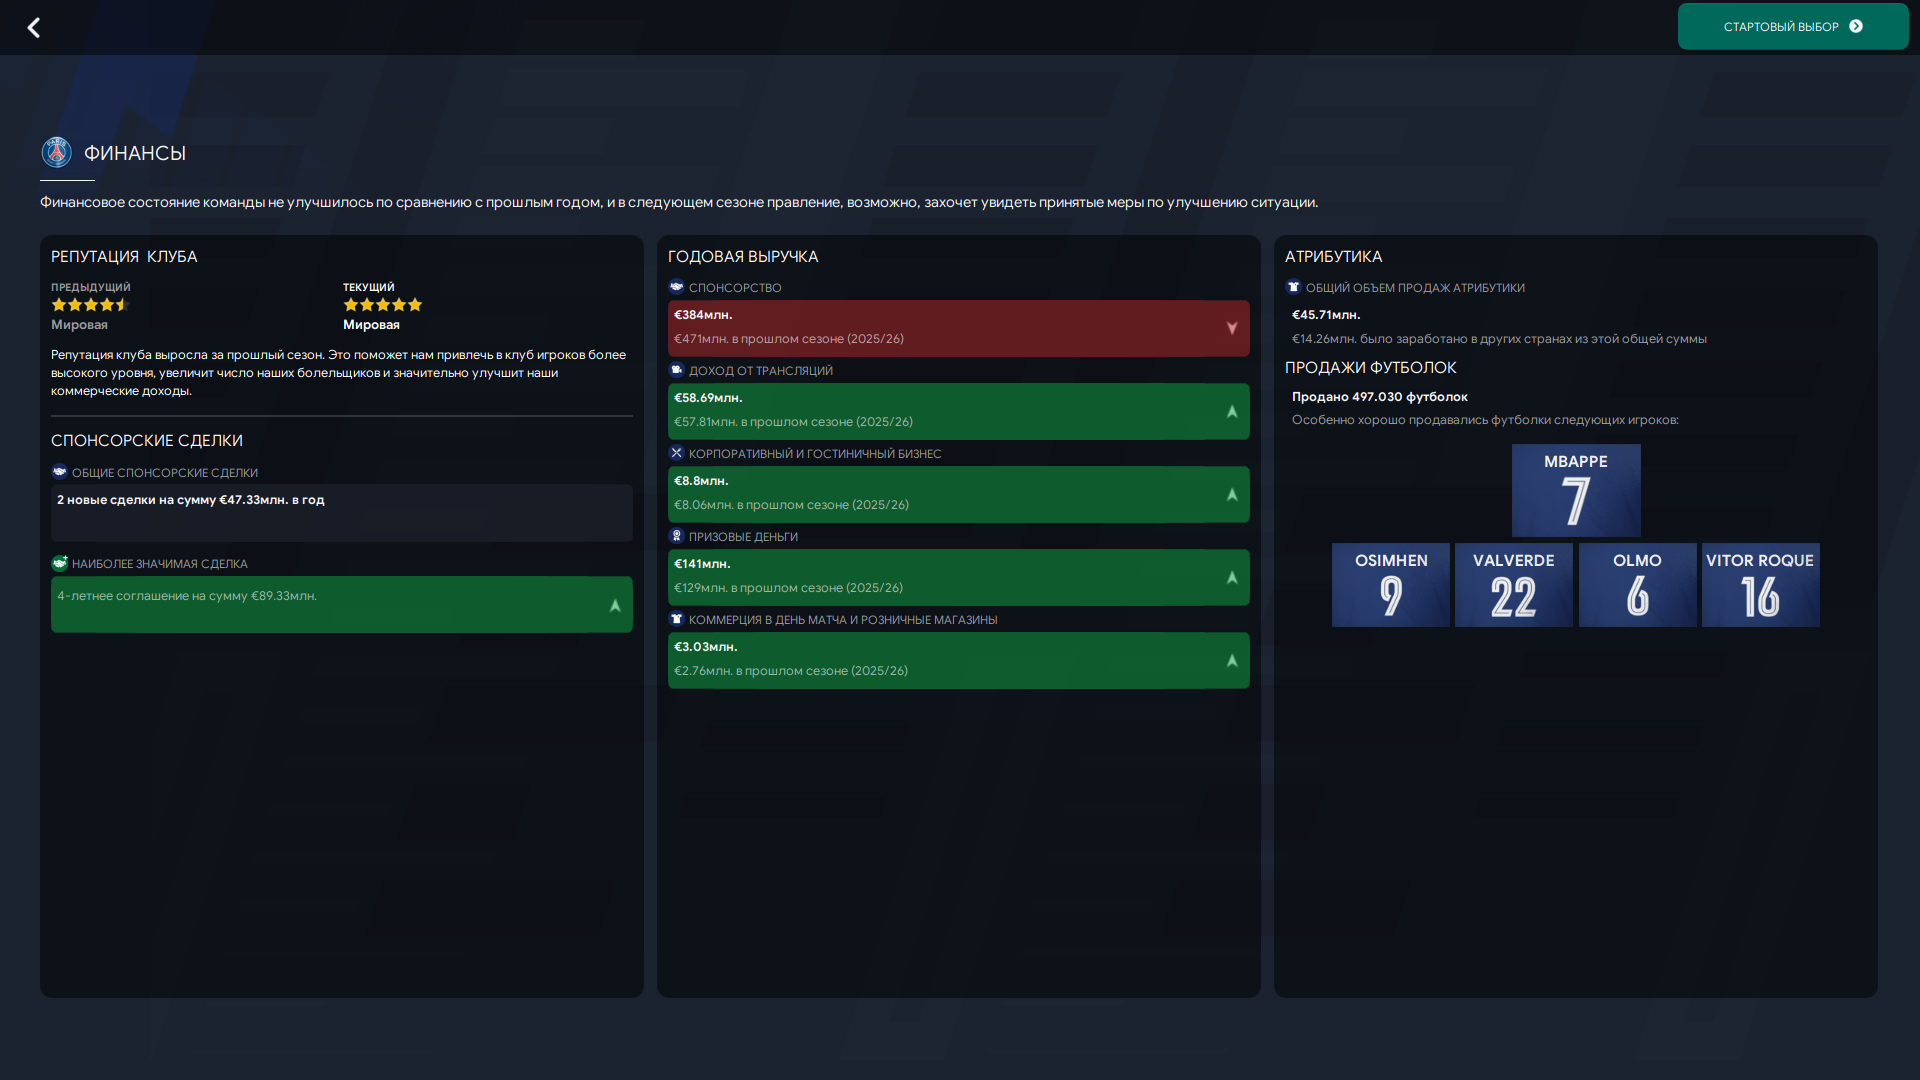Select the VITOR ROQUE 16 shirt tile
The width and height of the screenshot is (1920, 1080).
click(1761, 585)
